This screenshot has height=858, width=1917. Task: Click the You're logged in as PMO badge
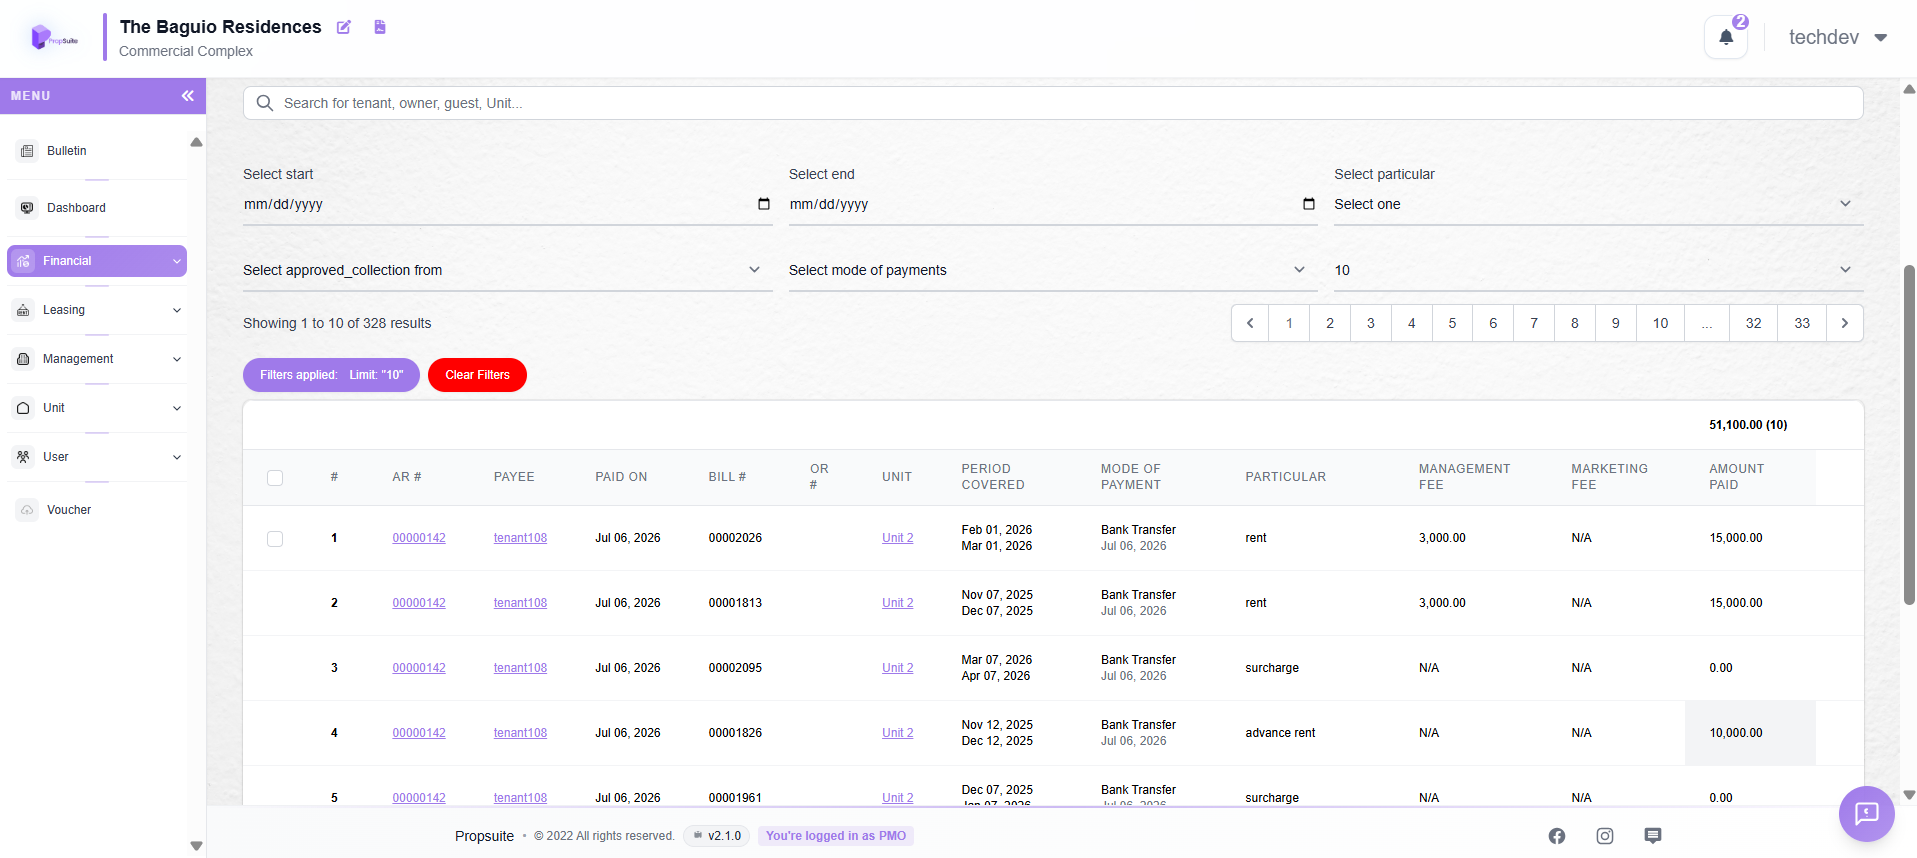[836, 836]
